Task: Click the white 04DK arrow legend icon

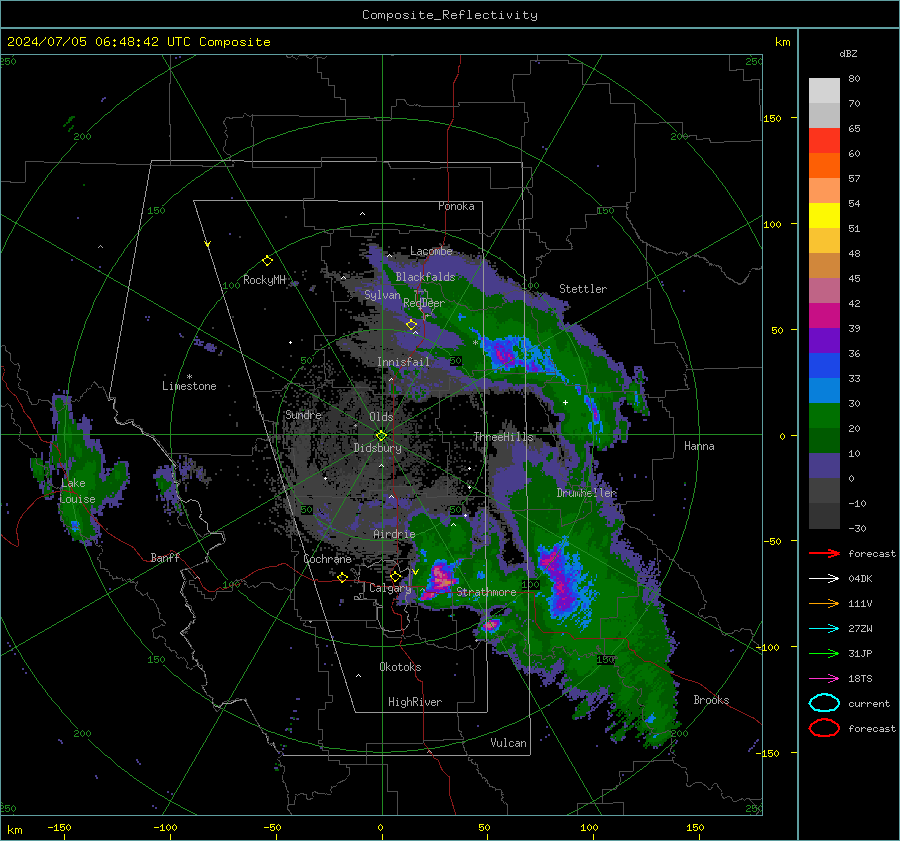Action: click(824, 579)
